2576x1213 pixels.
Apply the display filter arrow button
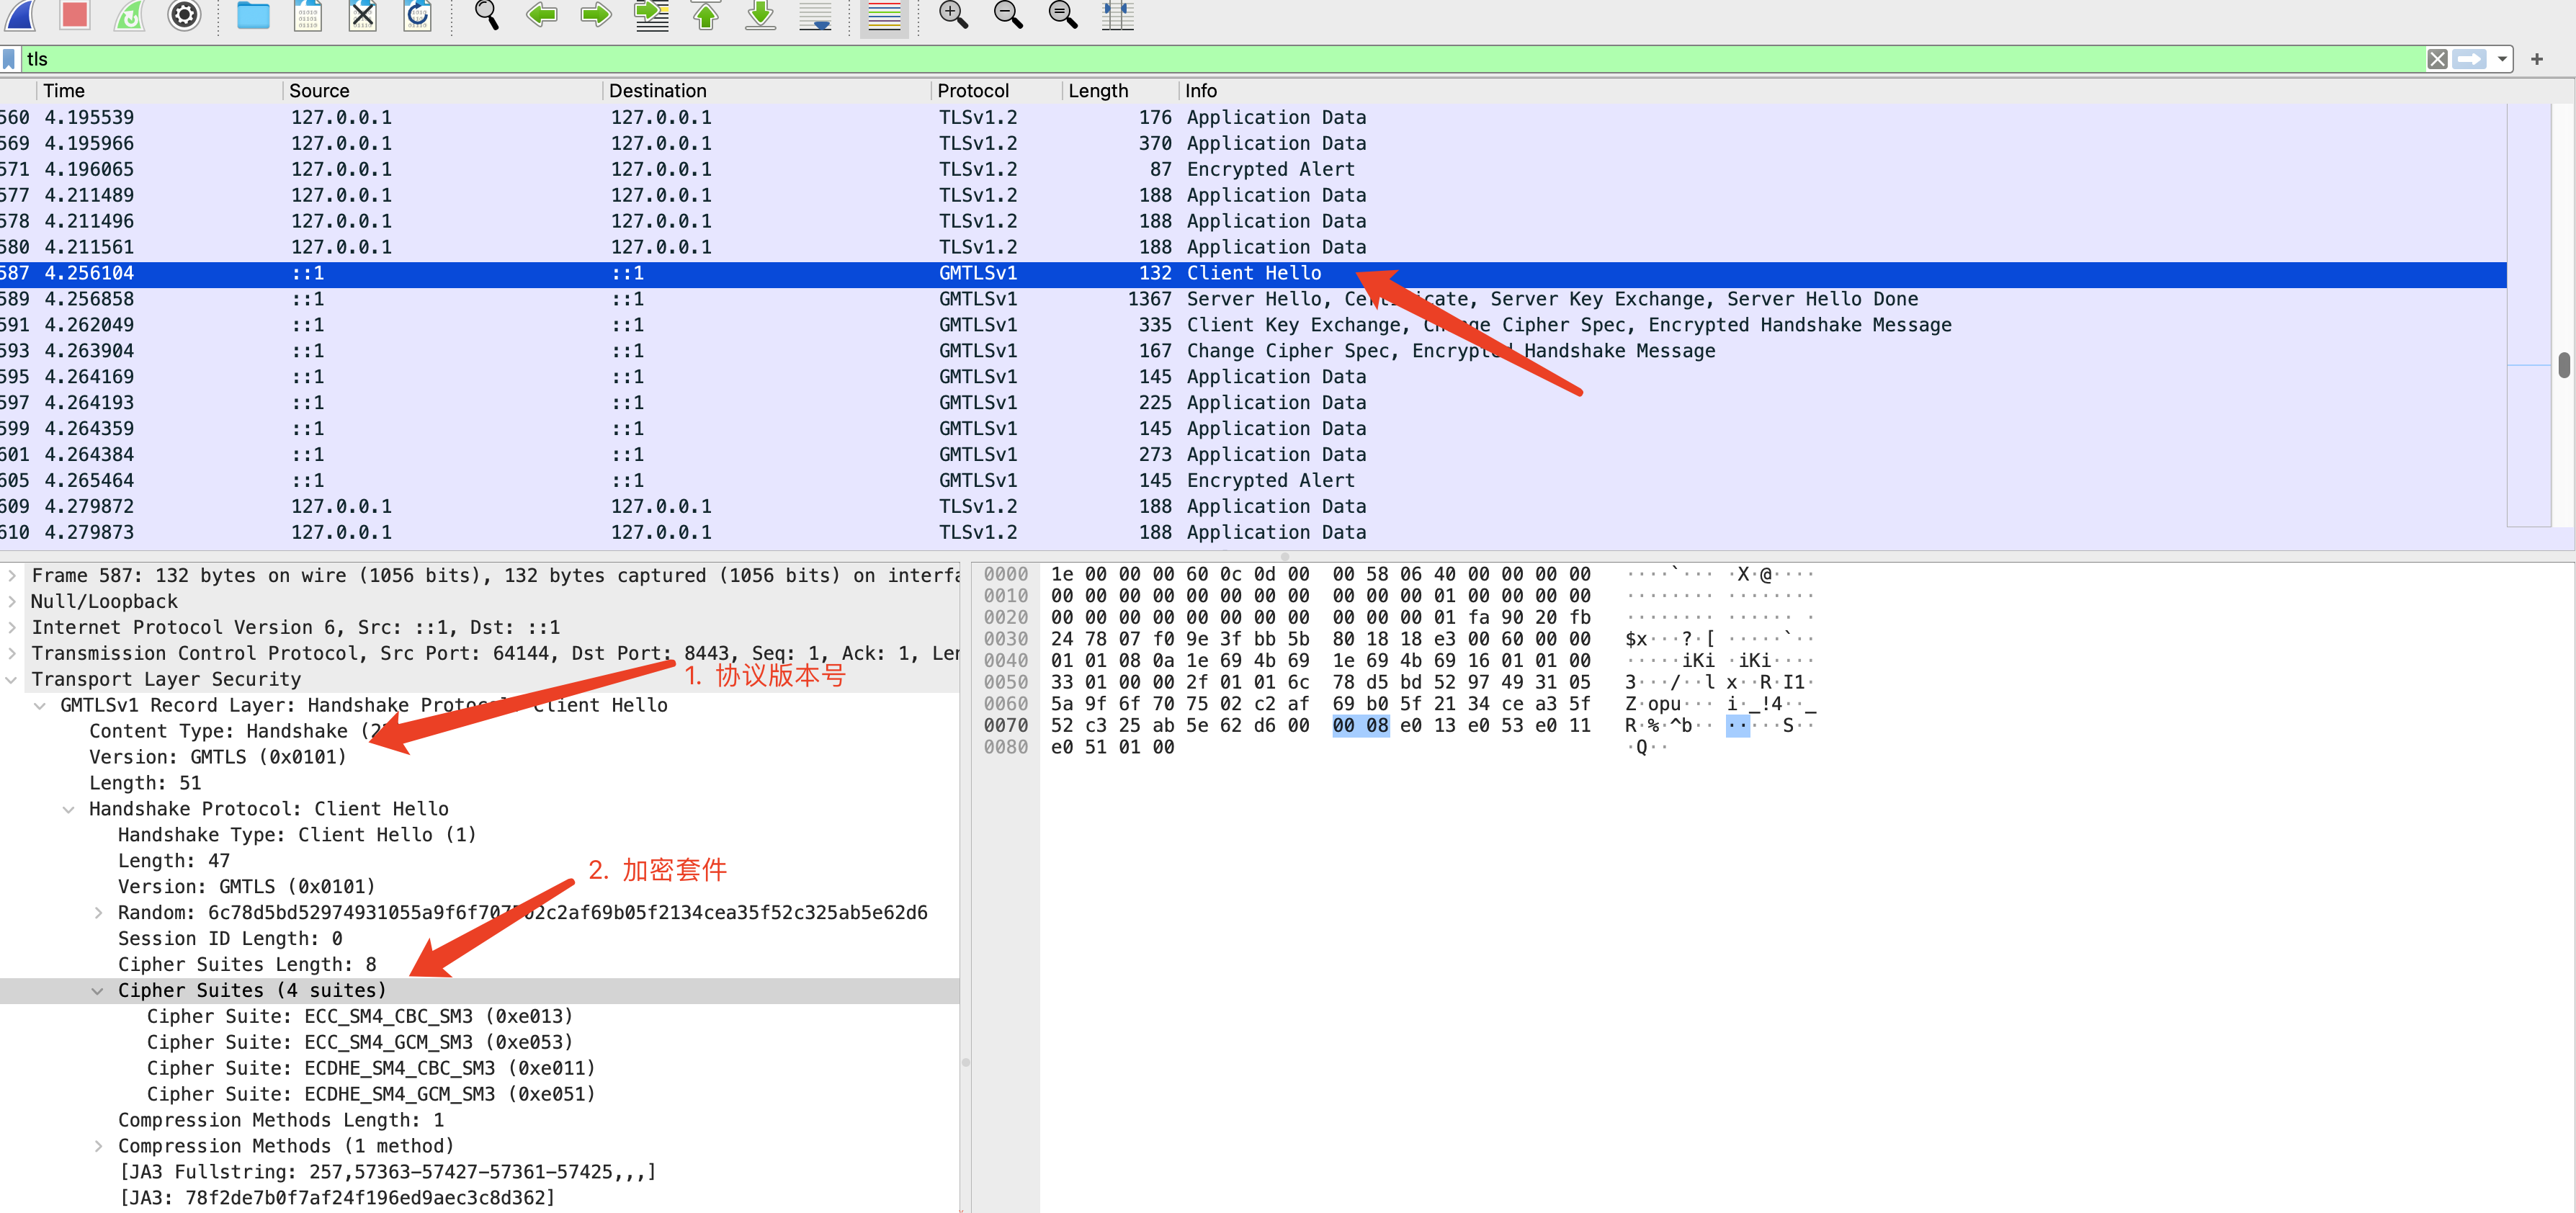(2469, 59)
